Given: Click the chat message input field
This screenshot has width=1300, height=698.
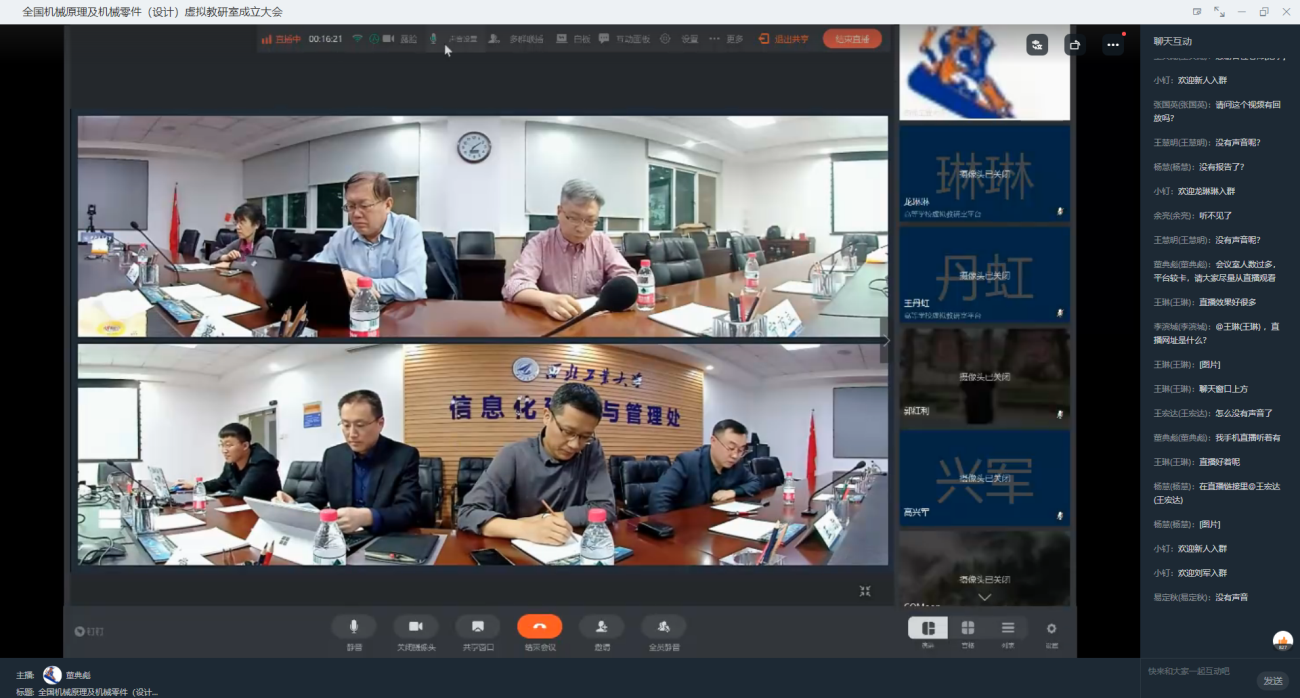Looking at the screenshot, I should point(1200,671).
